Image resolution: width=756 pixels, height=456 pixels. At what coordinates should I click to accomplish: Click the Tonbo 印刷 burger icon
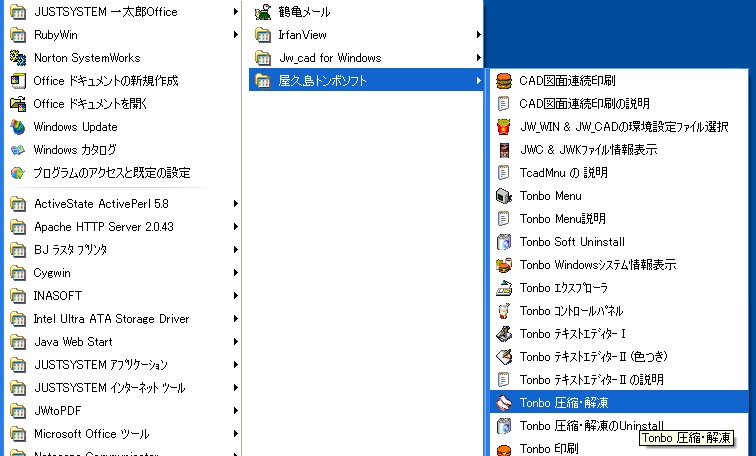(503, 449)
